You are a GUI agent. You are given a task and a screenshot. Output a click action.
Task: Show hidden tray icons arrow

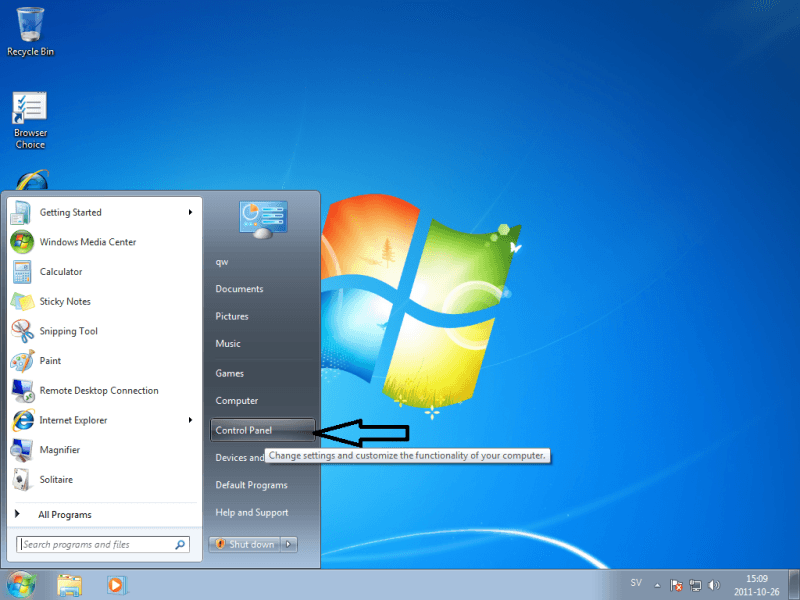[657, 585]
